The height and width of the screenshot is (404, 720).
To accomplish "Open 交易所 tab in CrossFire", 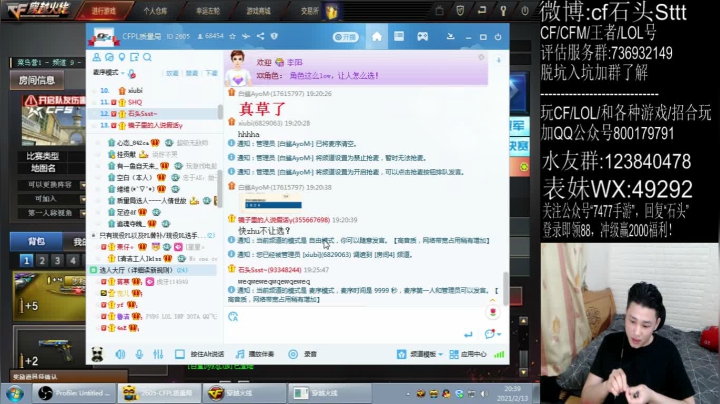I will (309, 11).
